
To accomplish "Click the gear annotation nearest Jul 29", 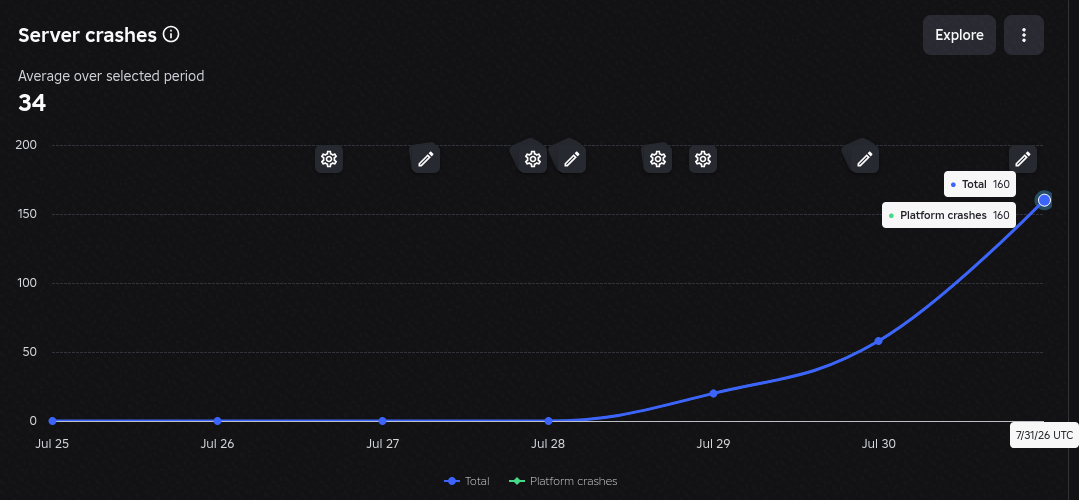I will (x=703, y=160).
